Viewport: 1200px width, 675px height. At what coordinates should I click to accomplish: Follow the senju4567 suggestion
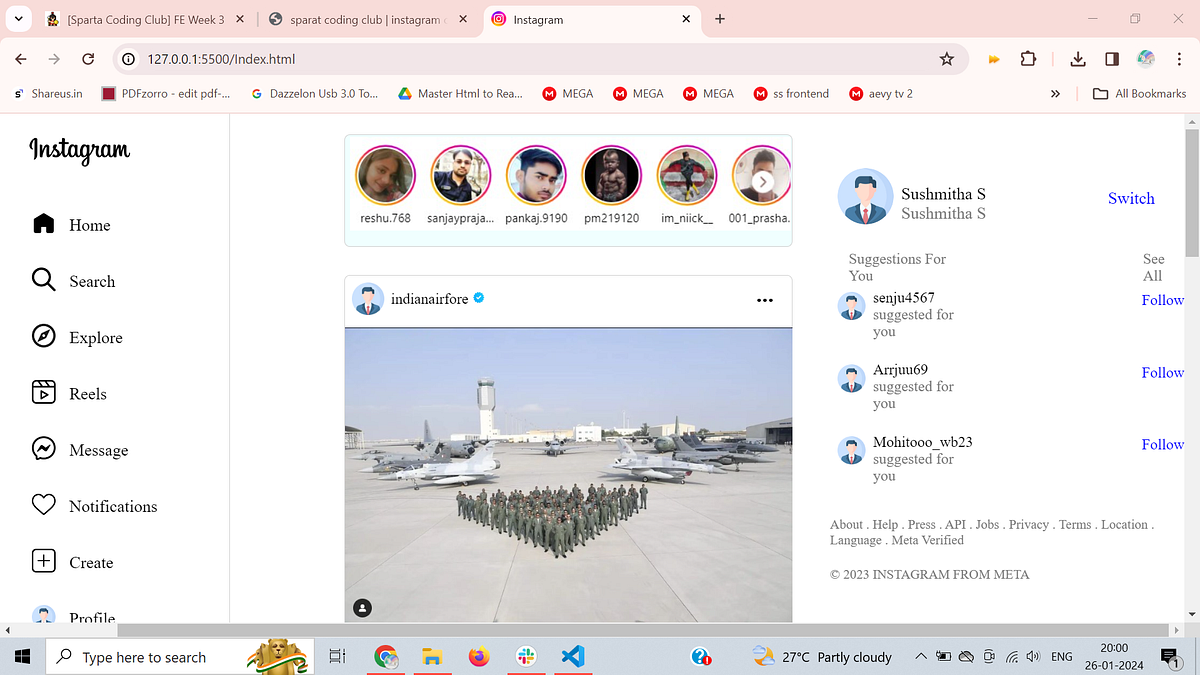(x=1162, y=299)
